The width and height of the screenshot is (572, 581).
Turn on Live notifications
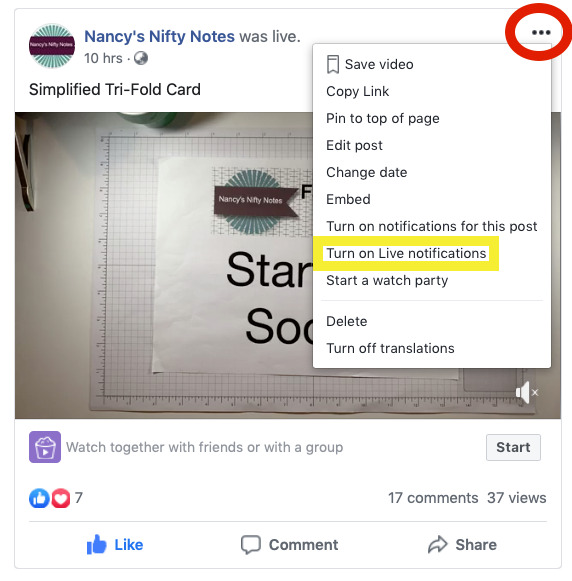(406, 253)
